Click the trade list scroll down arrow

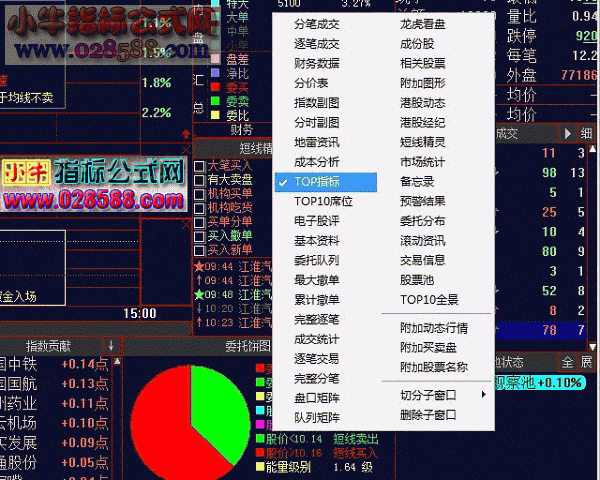pyautogui.click(x=593, y=346)
